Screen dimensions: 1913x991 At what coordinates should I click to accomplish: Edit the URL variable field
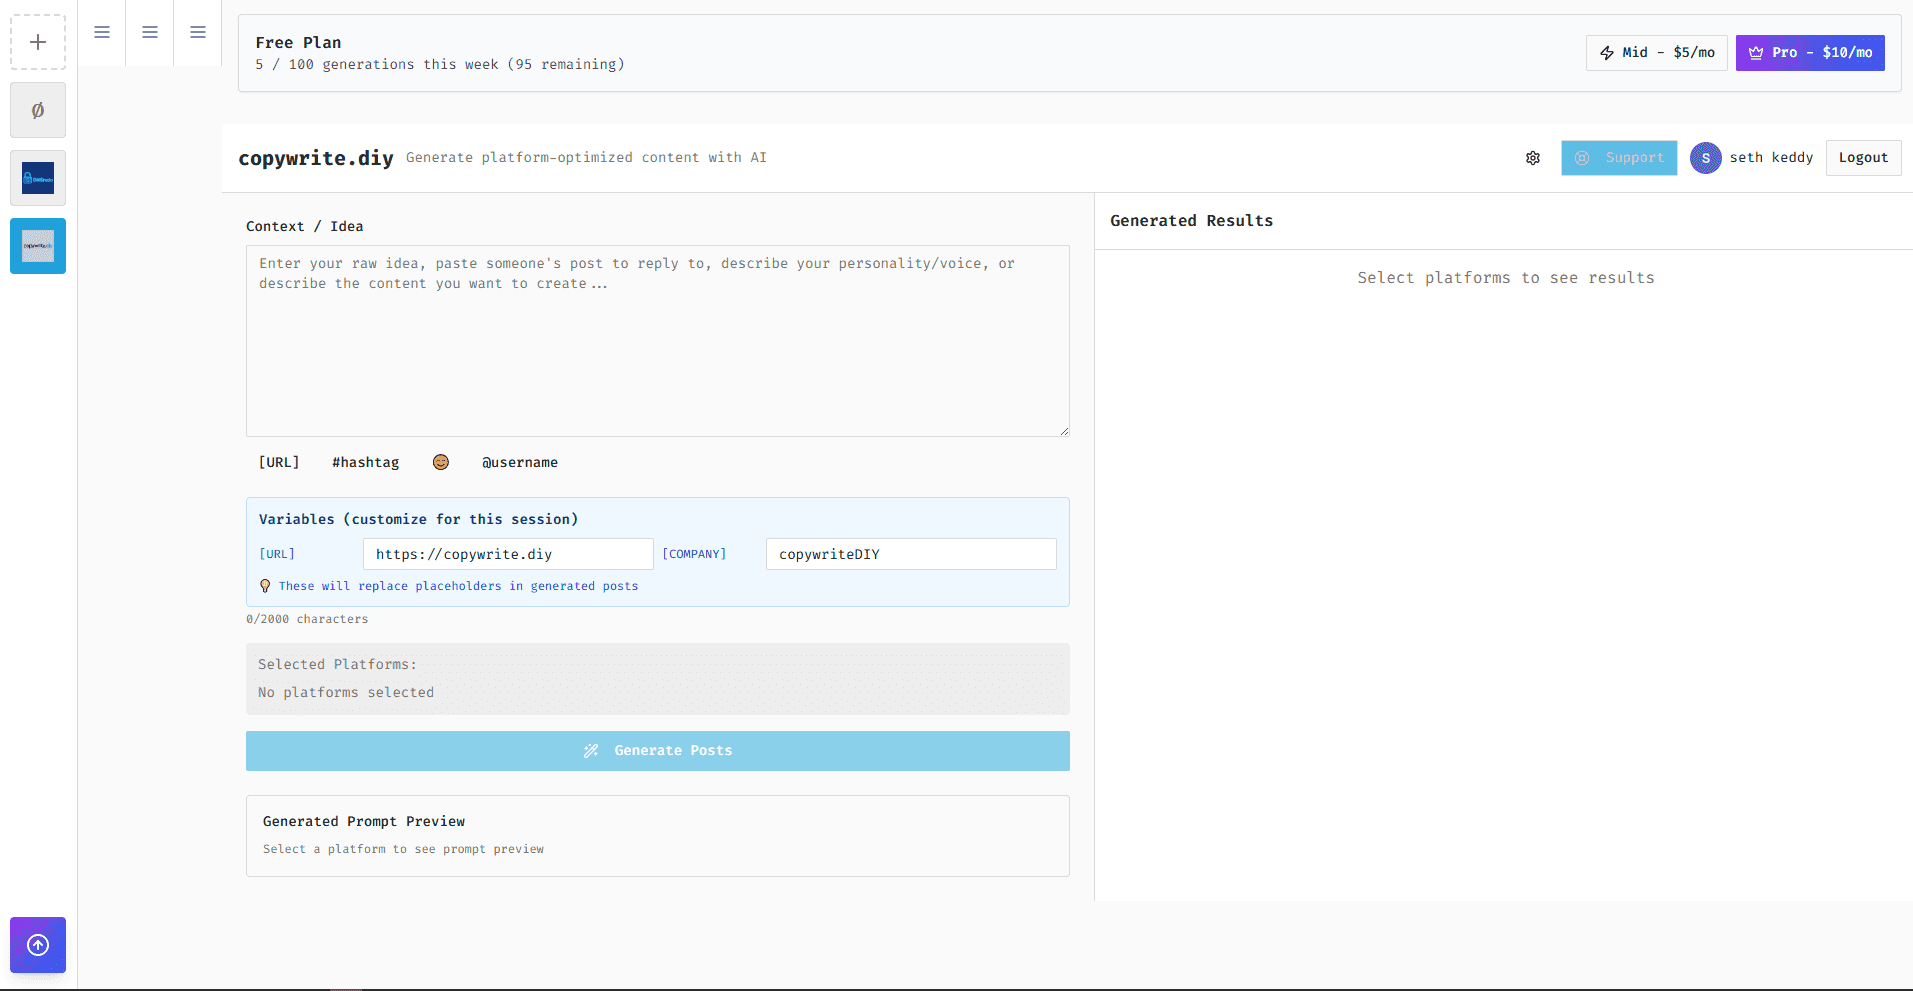coord(508,554)
